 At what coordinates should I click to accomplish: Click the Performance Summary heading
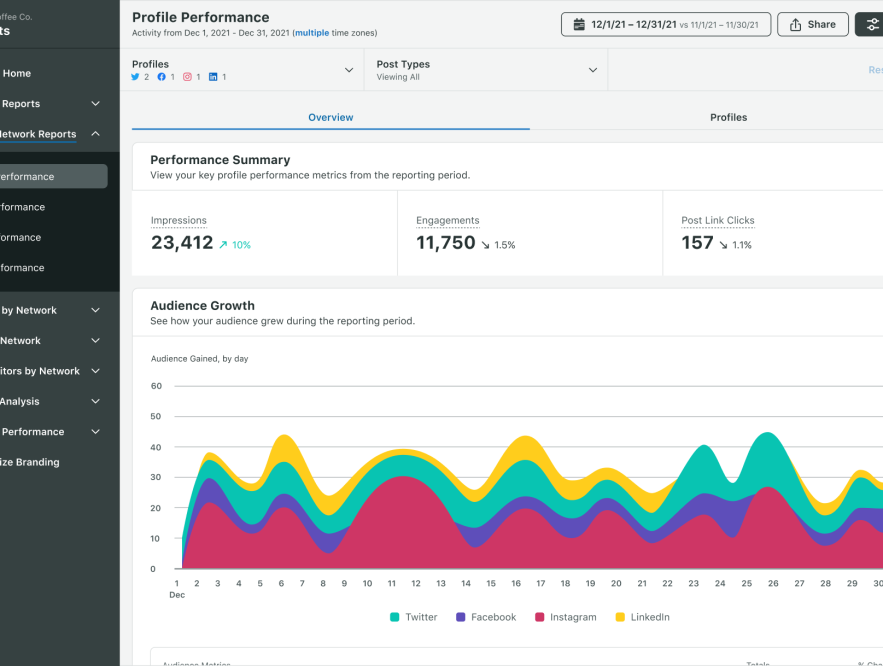pos(220,160)
